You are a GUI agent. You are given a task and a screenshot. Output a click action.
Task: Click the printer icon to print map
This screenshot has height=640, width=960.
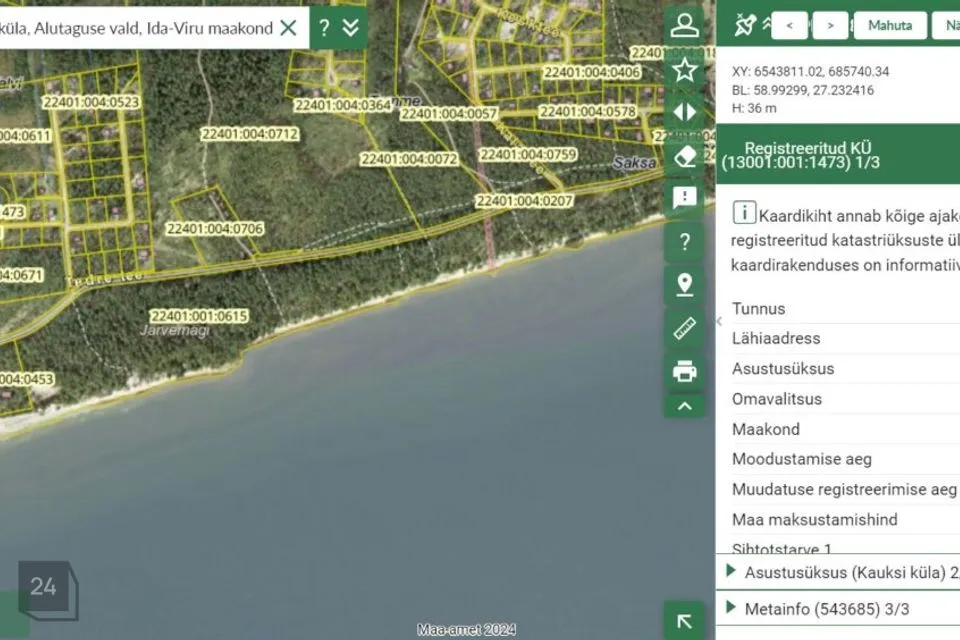click(685, 371)
